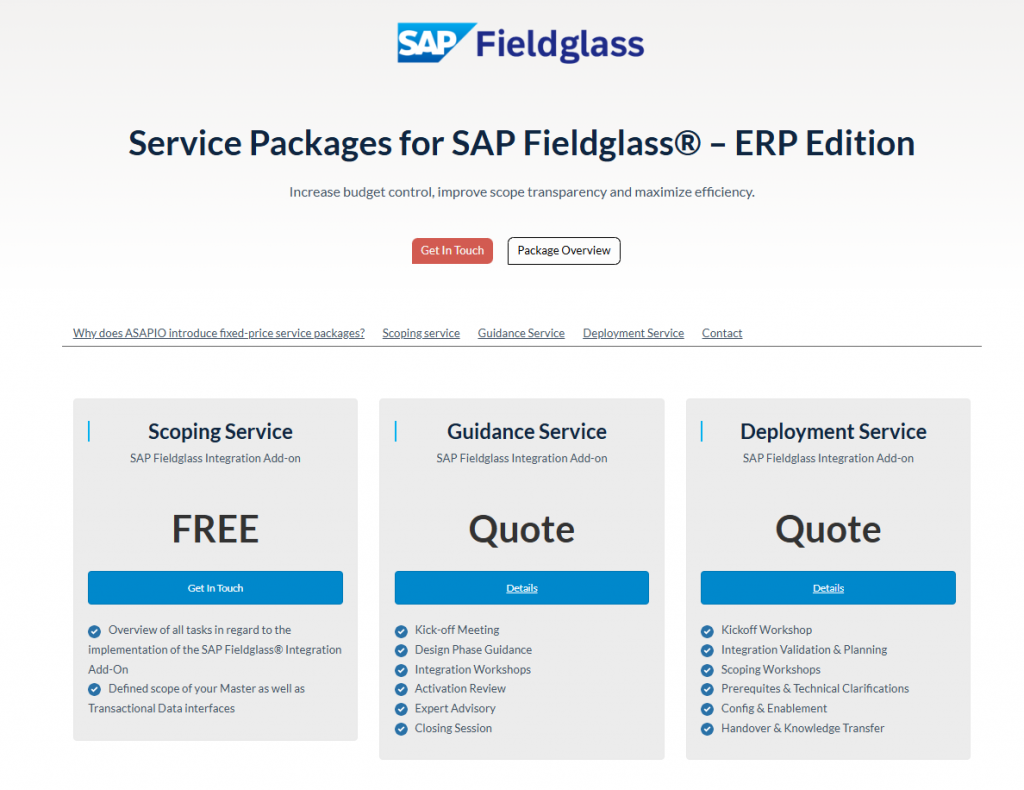Click the red Get In Touch button
1024x790 pixels.
pos(452,250)
